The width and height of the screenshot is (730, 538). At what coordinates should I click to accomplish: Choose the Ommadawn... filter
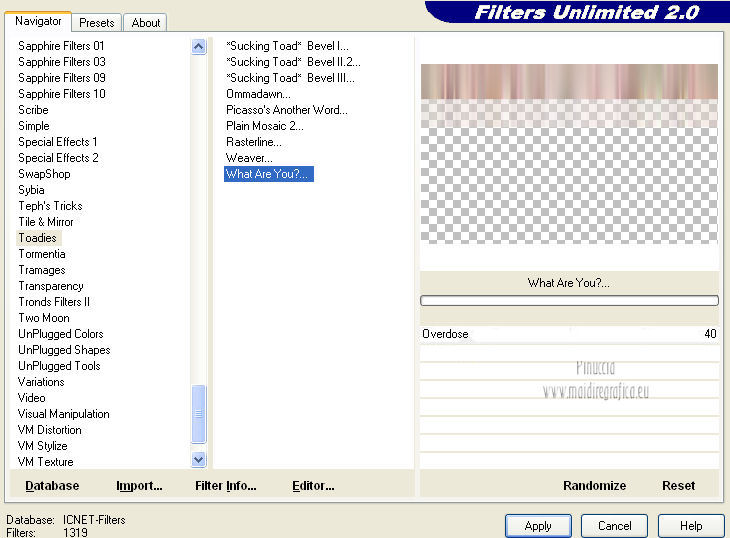point(258,94)
